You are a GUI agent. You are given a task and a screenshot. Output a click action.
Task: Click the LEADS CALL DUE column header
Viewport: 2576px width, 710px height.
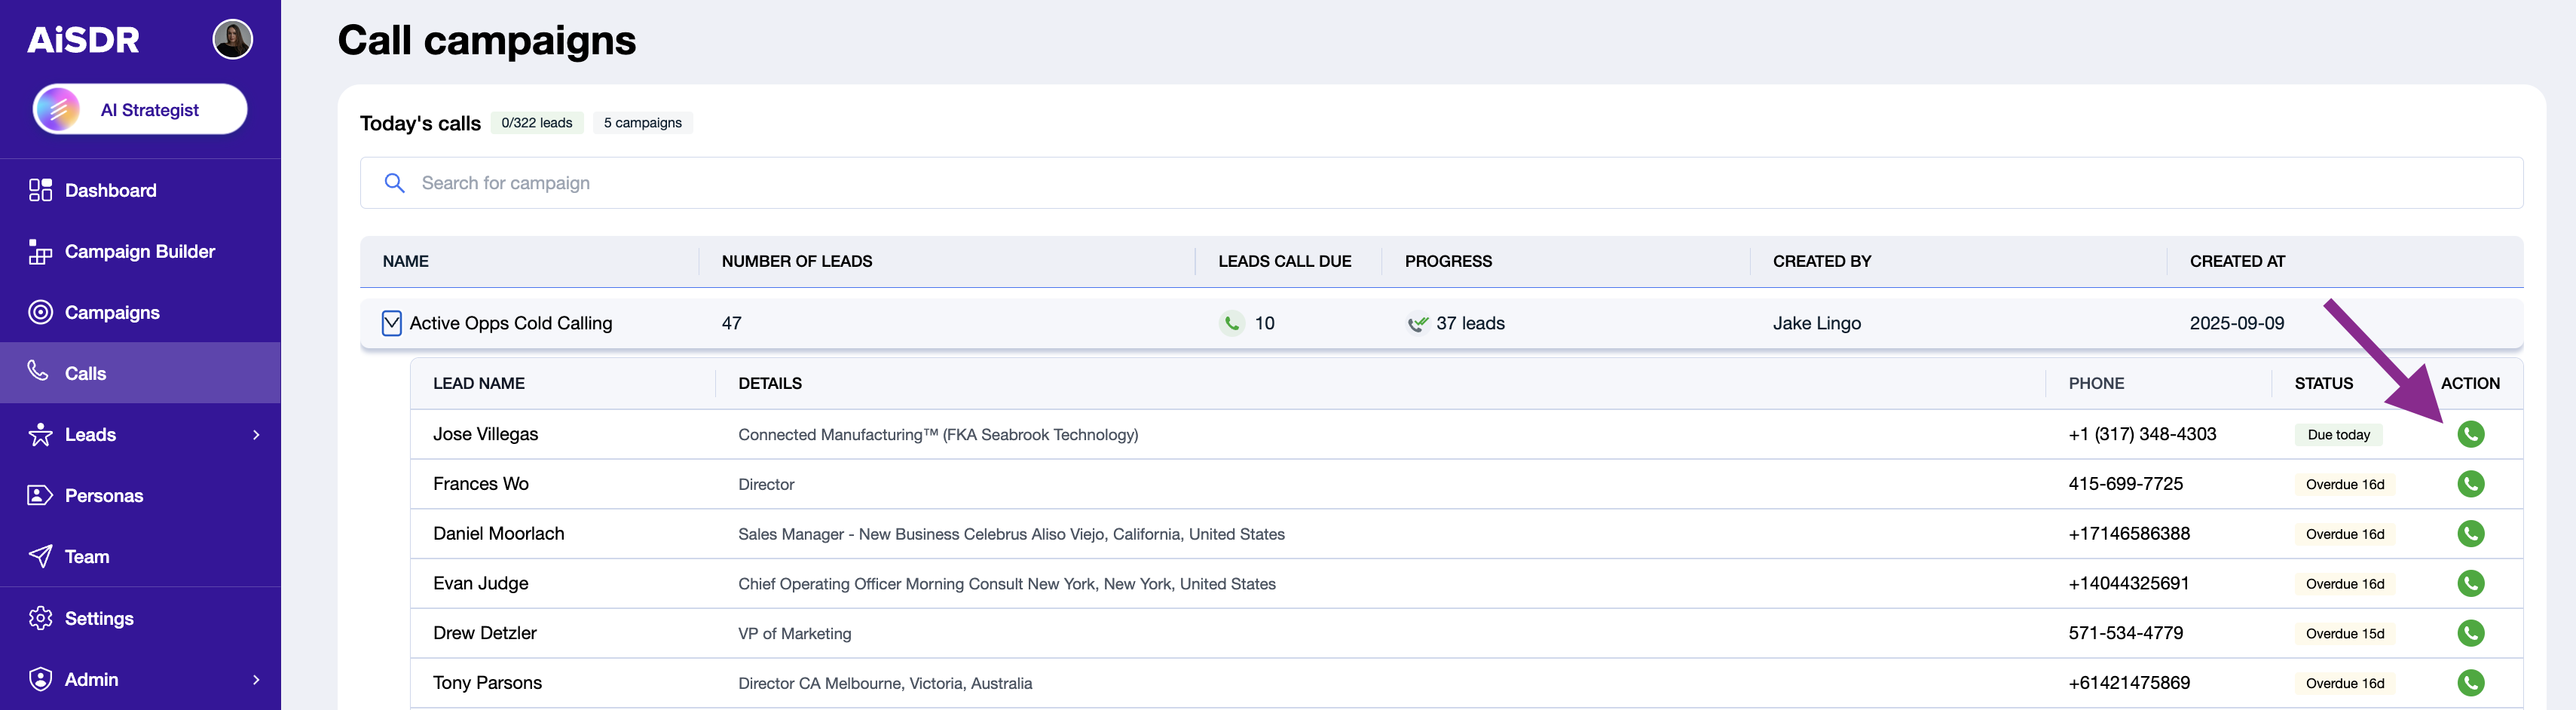coord(1284,262)
